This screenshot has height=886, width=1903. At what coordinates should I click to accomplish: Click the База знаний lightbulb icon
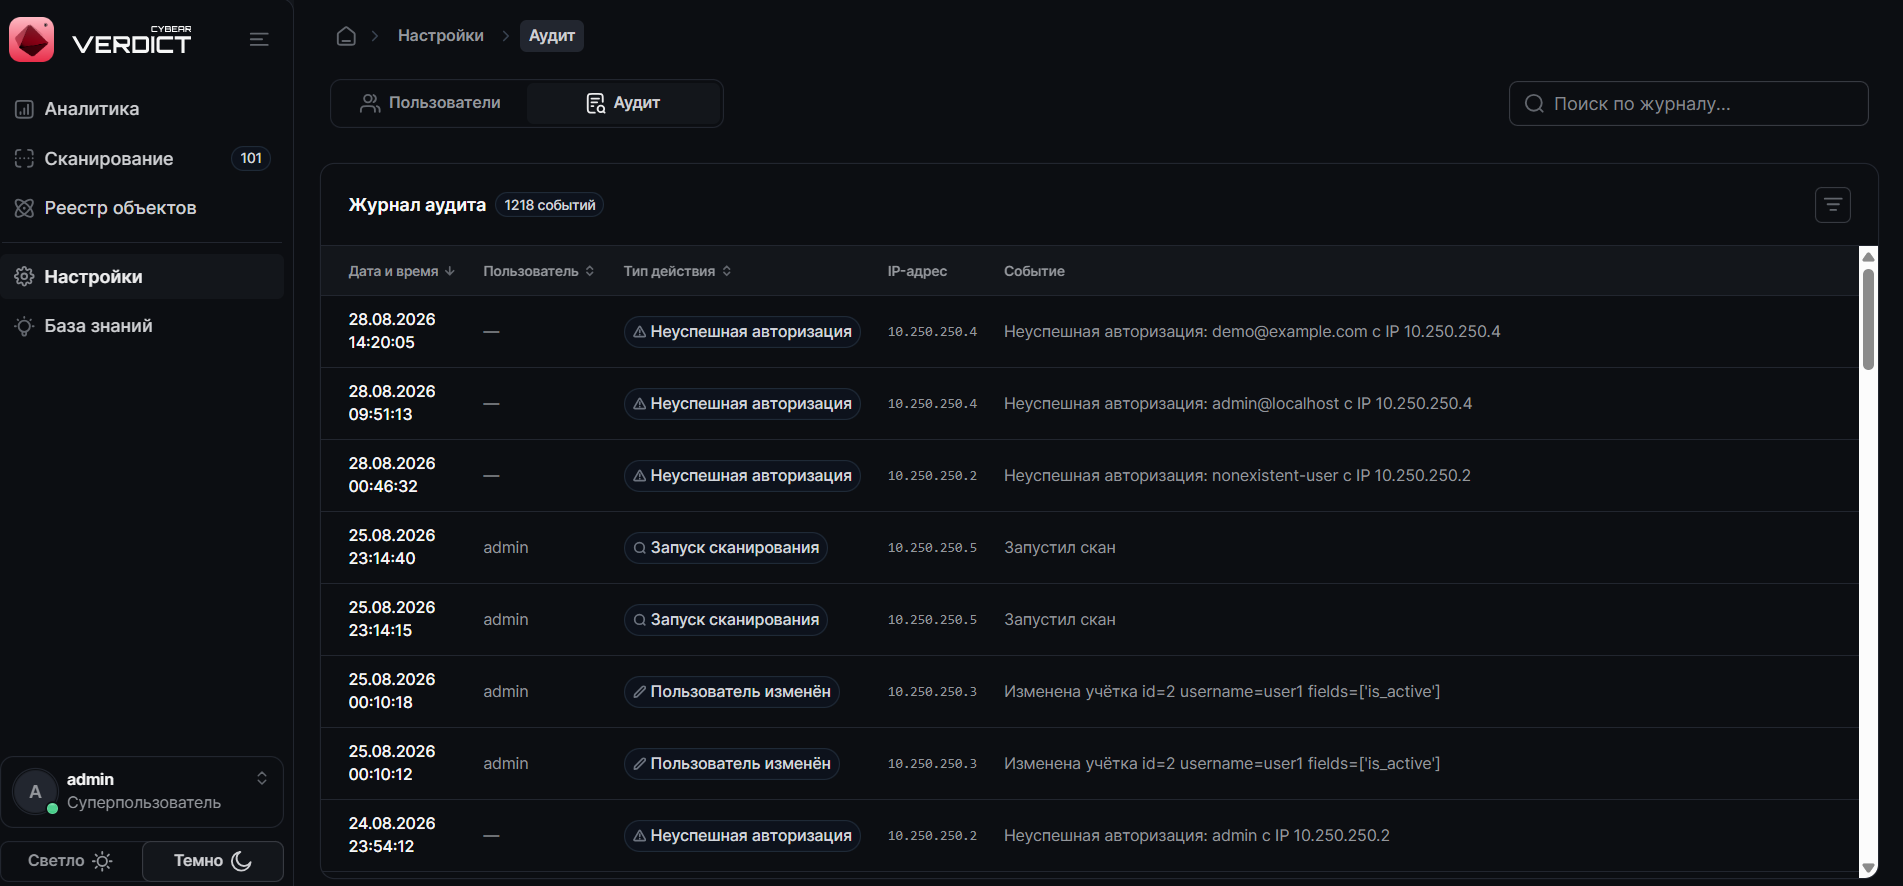(24, 326)
